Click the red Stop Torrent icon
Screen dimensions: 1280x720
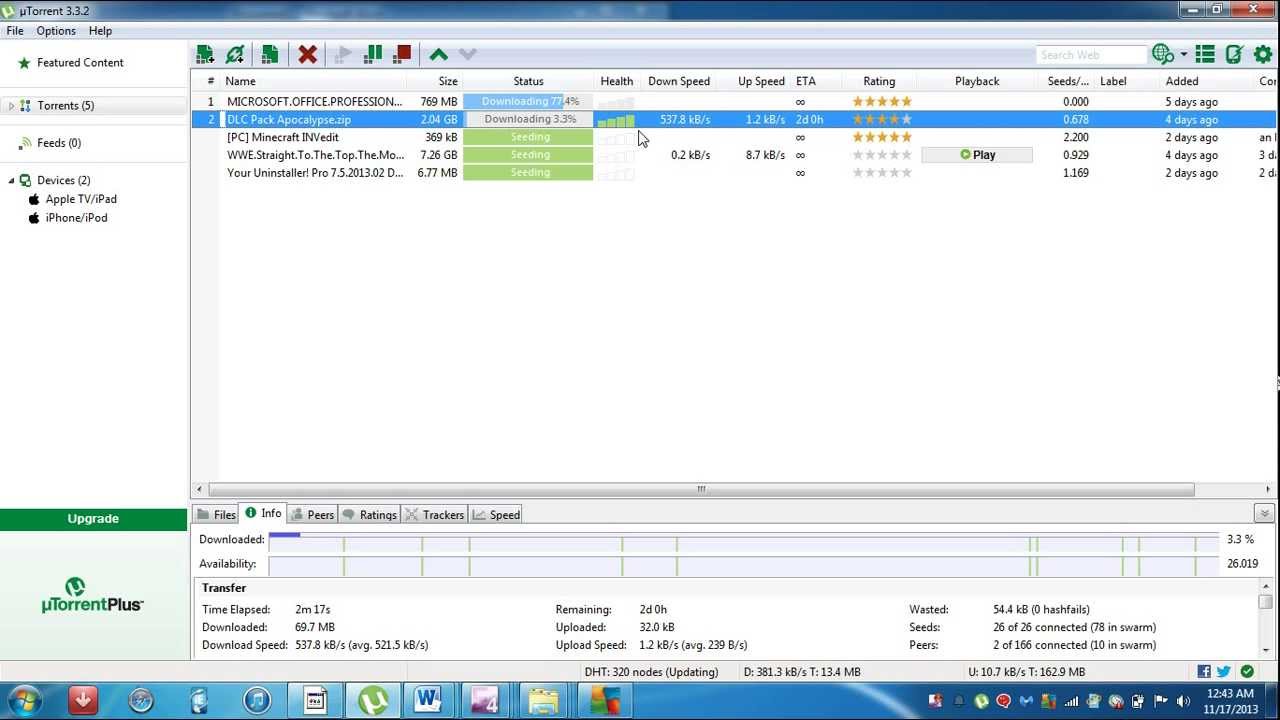[x=402, y=54]
